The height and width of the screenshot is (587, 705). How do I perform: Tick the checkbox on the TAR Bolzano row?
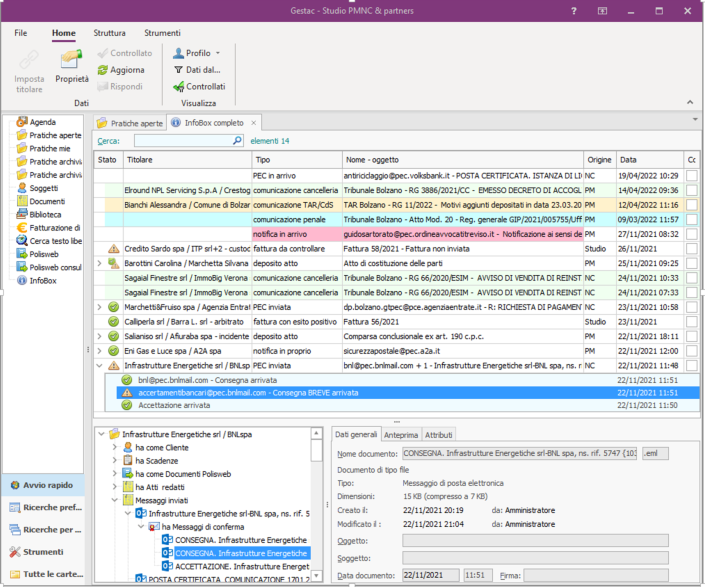click(x=692, y=205)
